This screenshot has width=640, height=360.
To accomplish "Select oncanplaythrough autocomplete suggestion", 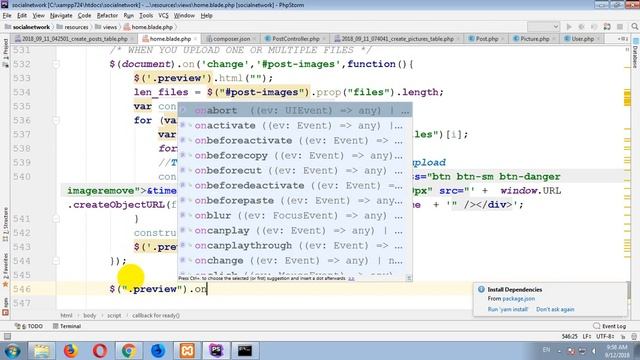I will pyautogui.click(x=295, y=245).
